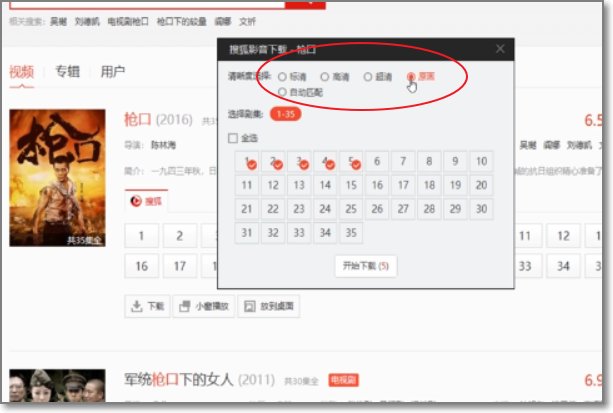This screenshot has height=413, width=613.
Task: Switch to the 视频 tab
Action: [x=22, y=72]
